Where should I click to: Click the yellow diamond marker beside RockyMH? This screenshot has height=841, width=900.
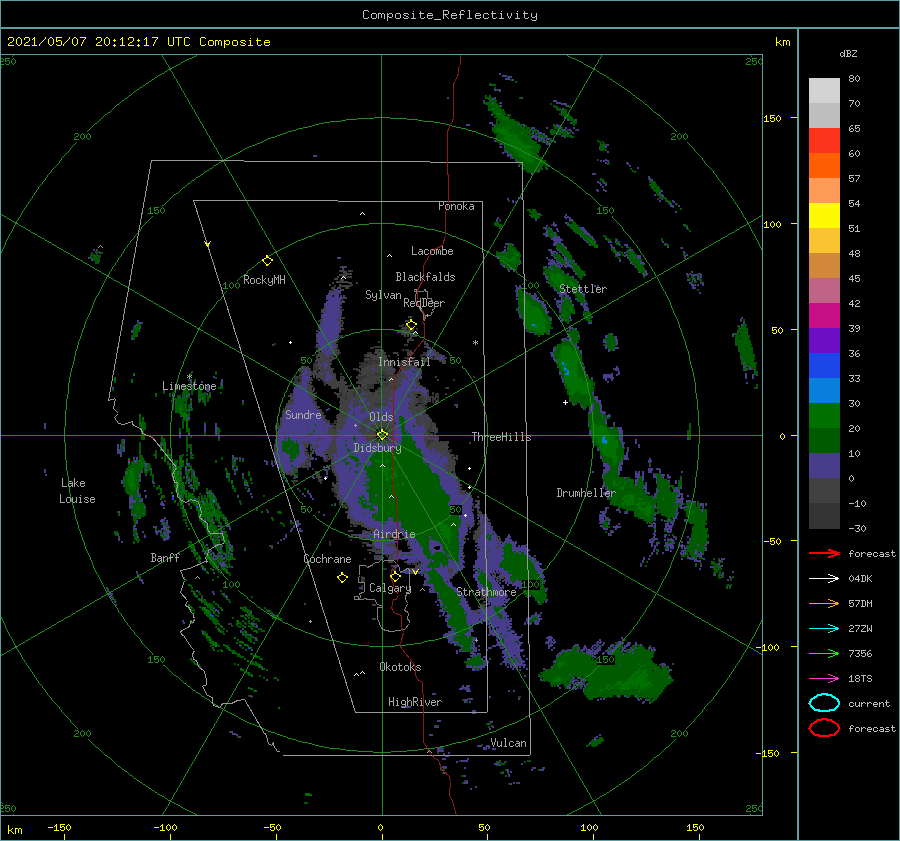[267, 261]
